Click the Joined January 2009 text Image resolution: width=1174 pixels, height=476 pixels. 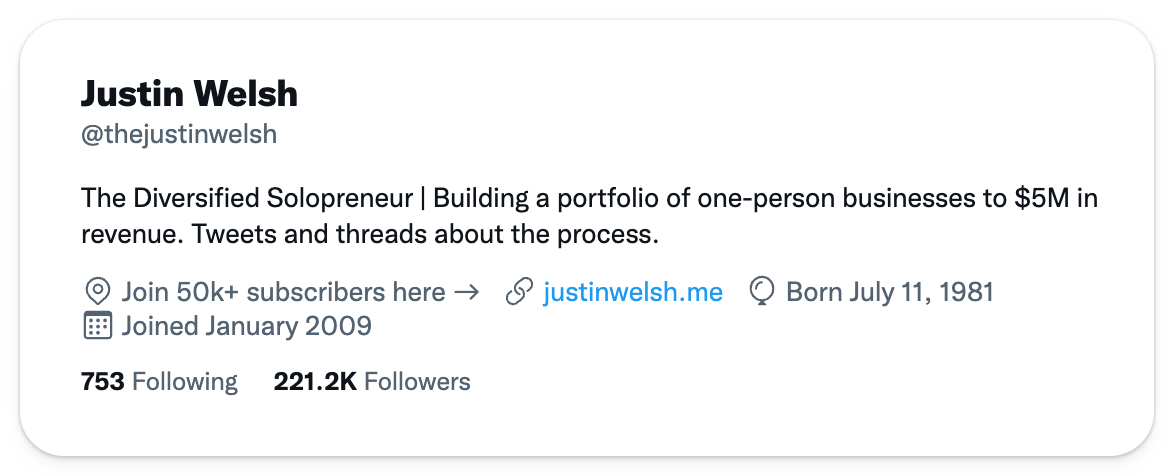click(x=246, y=326)
